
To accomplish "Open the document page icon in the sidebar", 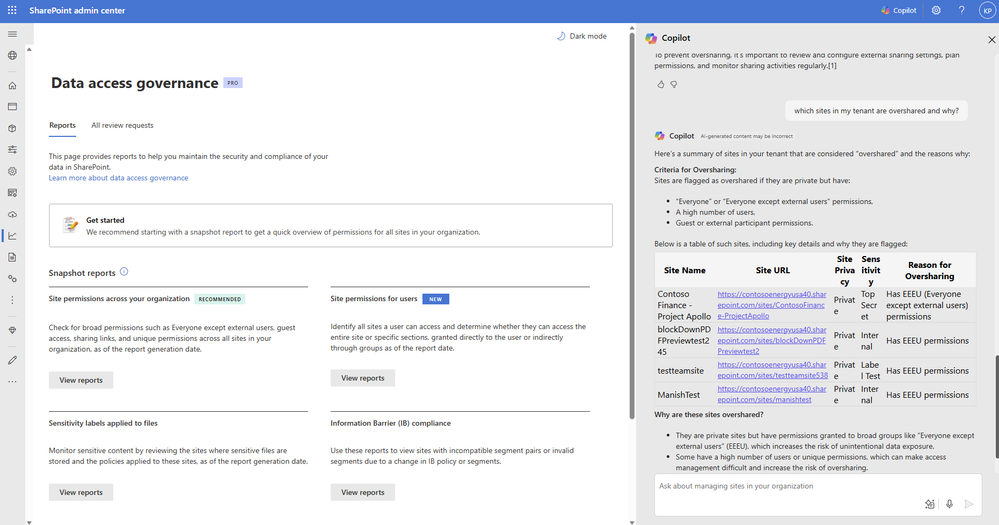I will [x=12, y=257].
